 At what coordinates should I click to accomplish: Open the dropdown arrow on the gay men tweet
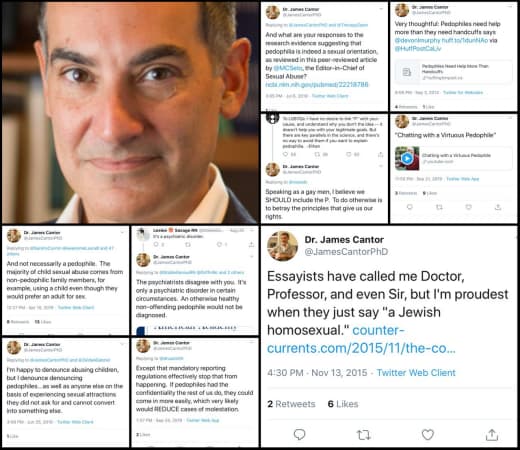pos(381,166)
